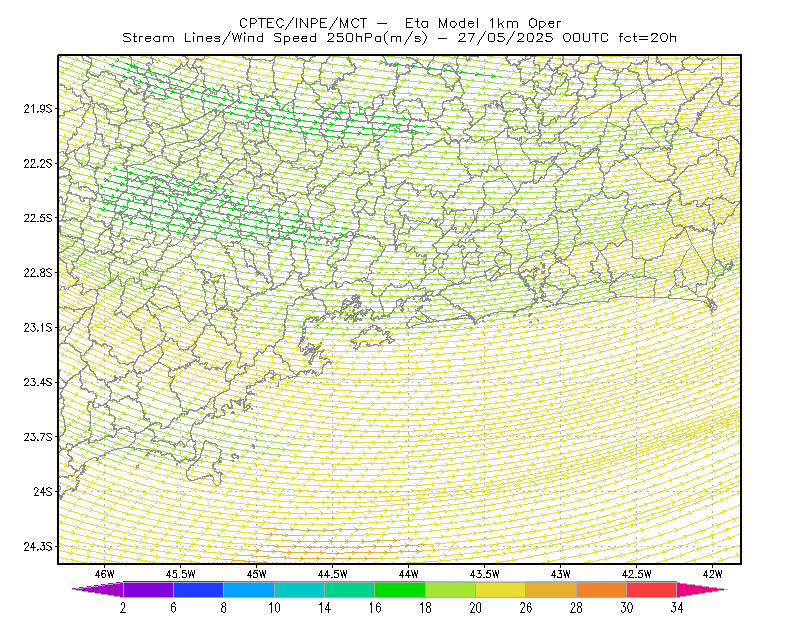Select the light blue 8-10 legend block
This screenshot has height=618, width=800.
249,589
